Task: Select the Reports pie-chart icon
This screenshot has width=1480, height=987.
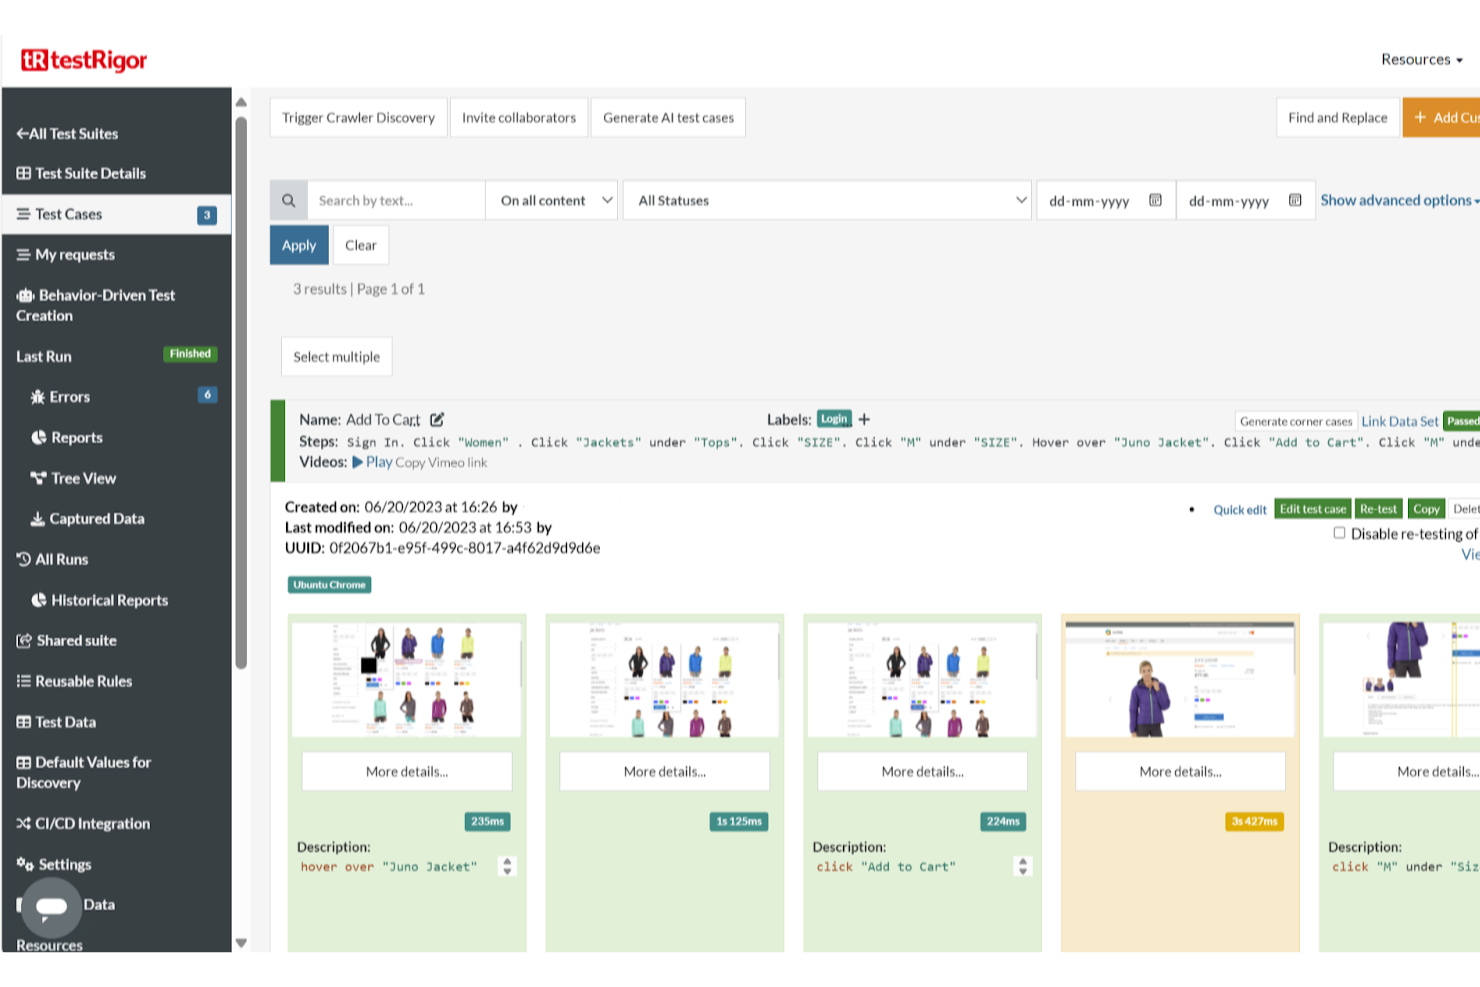Action: click(37, 437)
